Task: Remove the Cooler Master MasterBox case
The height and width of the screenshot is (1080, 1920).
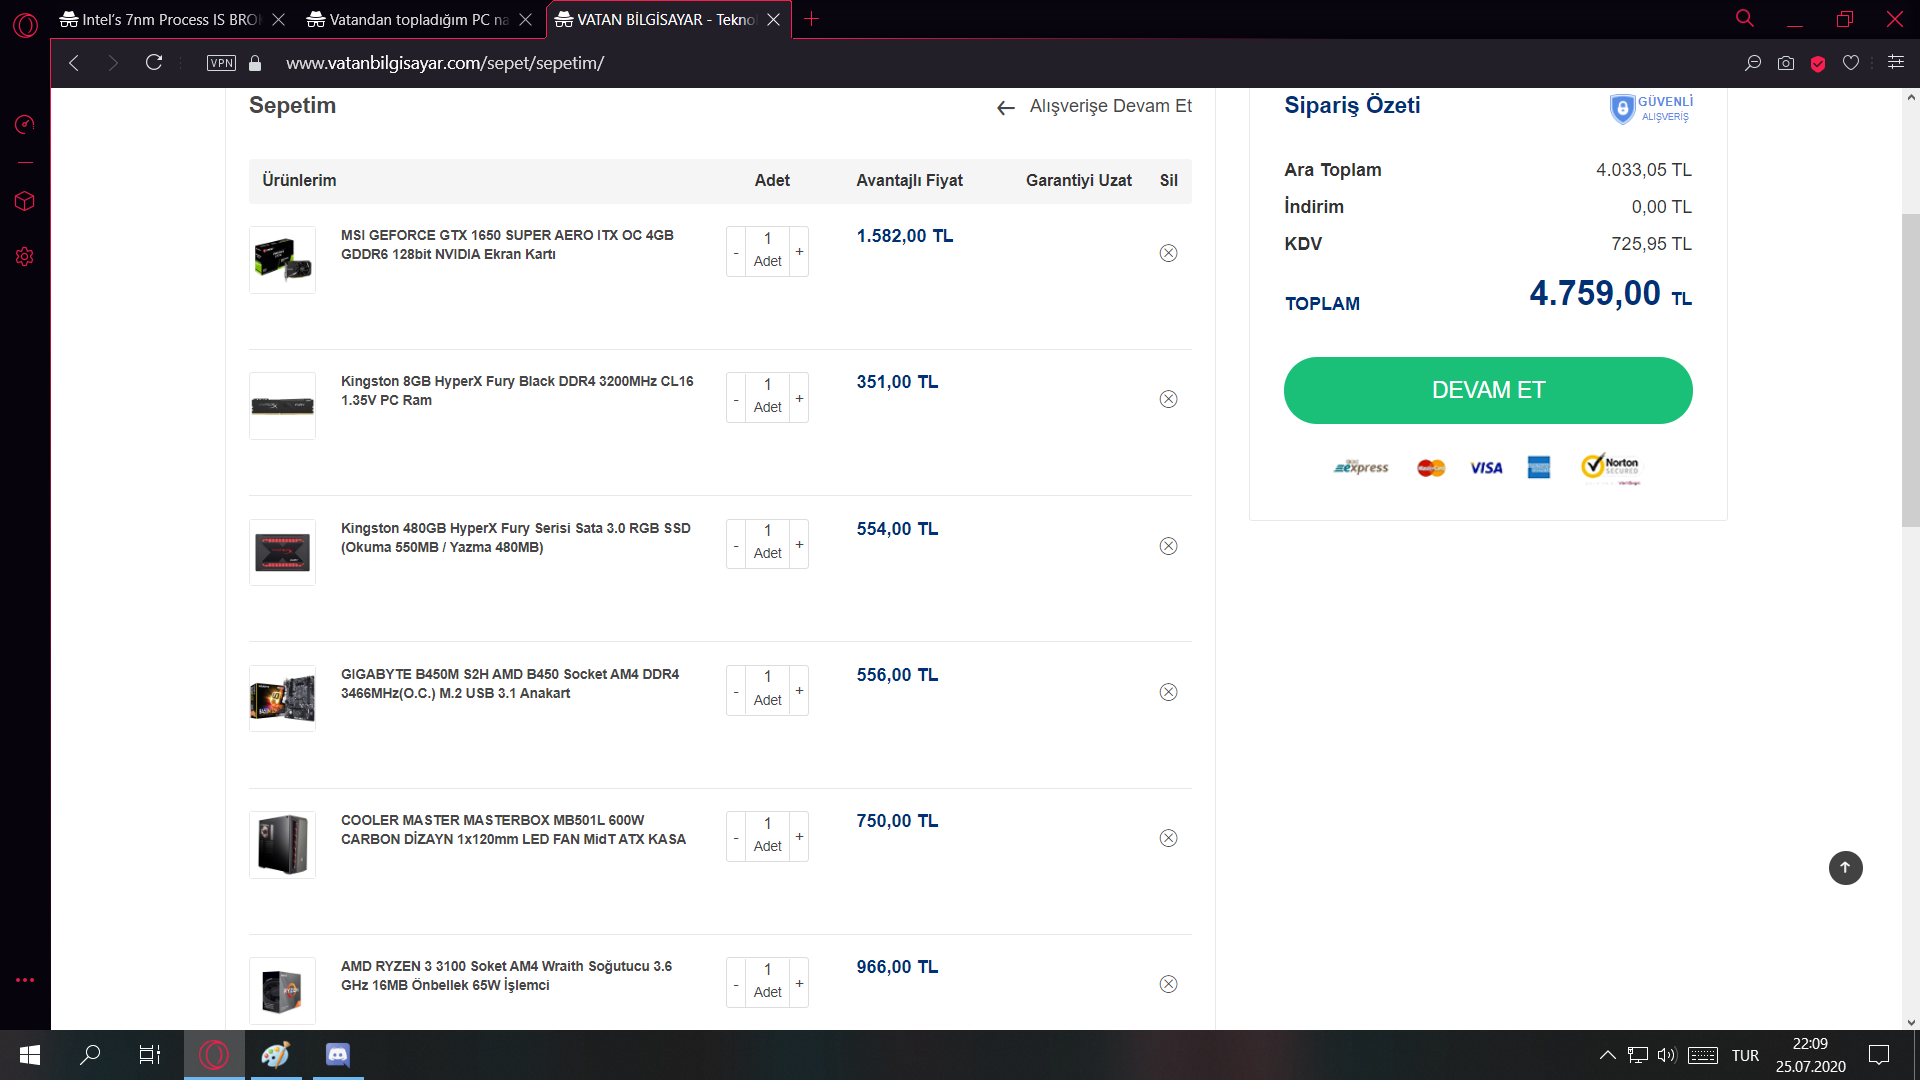Action: (x=1168, y=838)
